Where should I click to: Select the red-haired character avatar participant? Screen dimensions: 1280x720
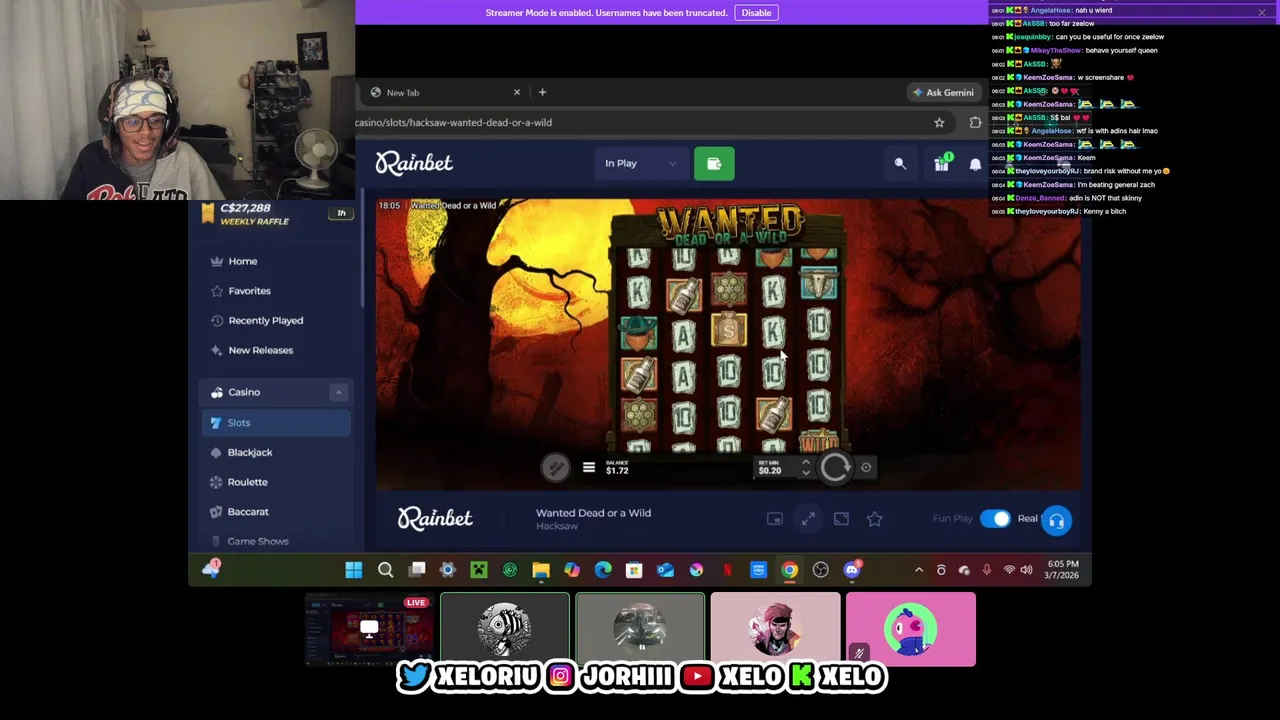[x=775, y=629]
